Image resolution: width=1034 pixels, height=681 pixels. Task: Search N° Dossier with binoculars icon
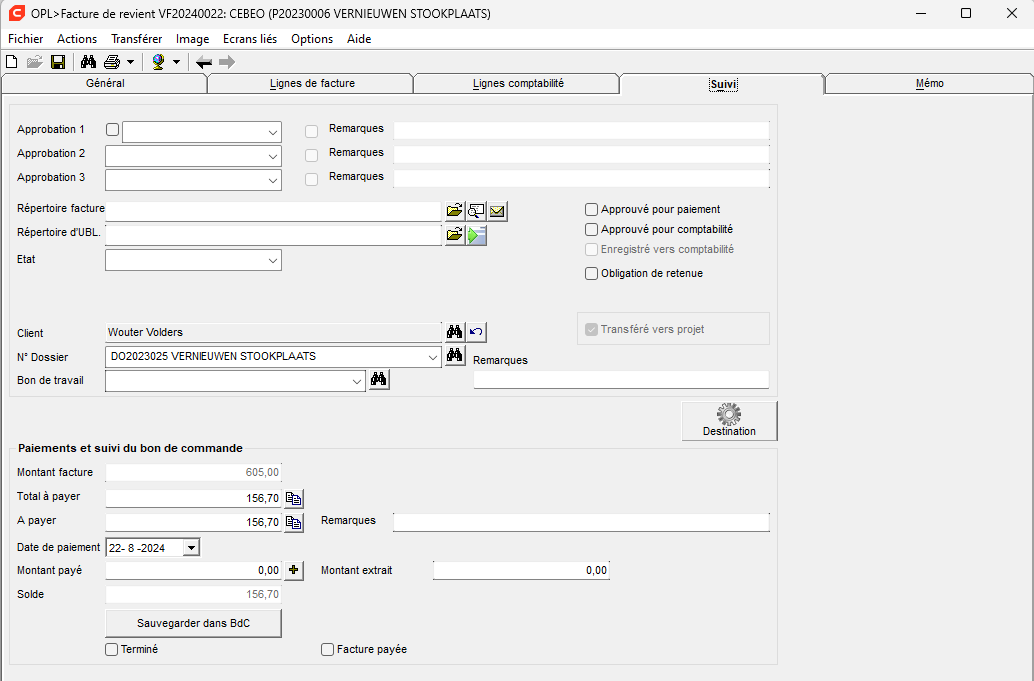tap(454, 356)
